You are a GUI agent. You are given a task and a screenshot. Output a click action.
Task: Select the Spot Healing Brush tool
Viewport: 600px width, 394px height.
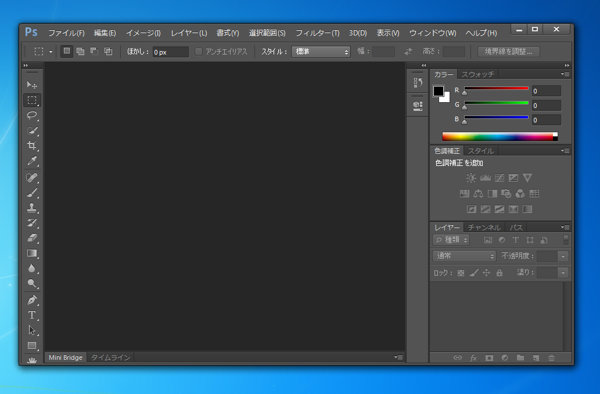click(32, 177)
